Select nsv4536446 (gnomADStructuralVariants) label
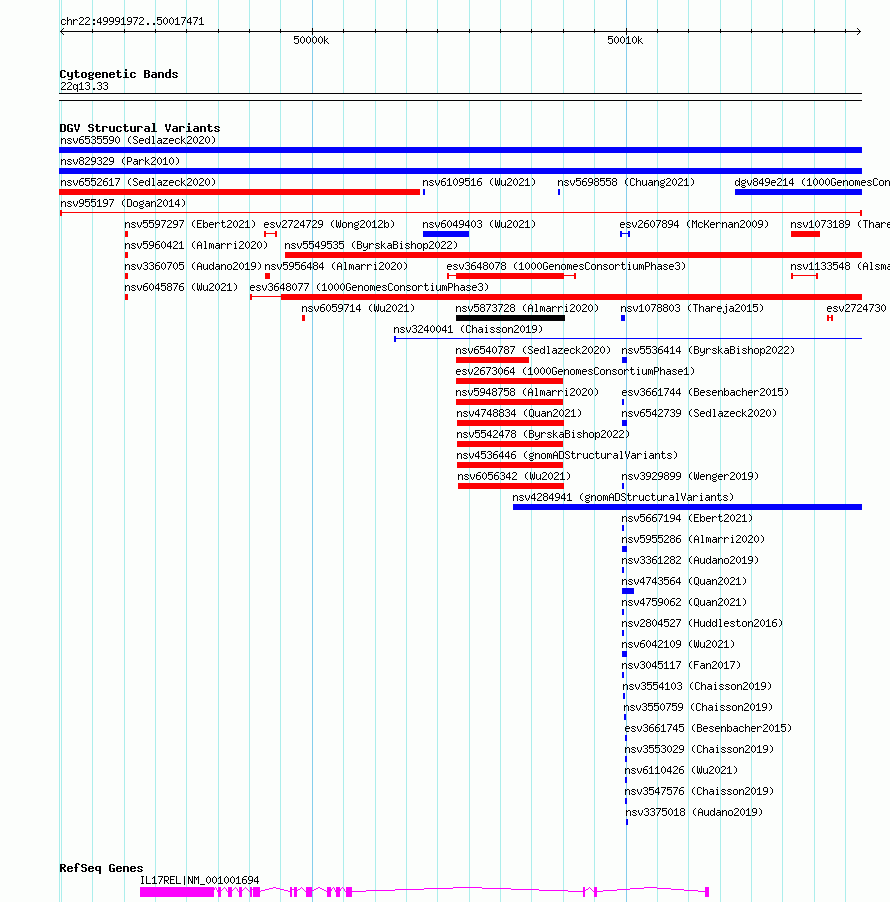This screenshot has height=902, width=890. [567, 456]
